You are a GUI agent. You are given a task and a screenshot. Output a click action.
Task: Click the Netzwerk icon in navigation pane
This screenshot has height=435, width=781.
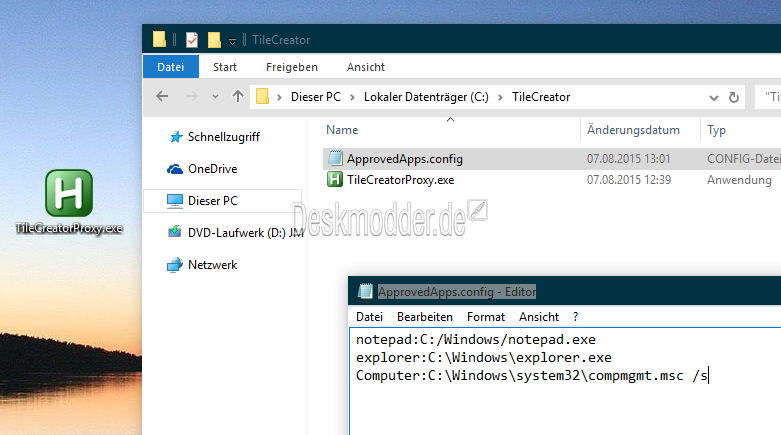click(x=175, y=265)
